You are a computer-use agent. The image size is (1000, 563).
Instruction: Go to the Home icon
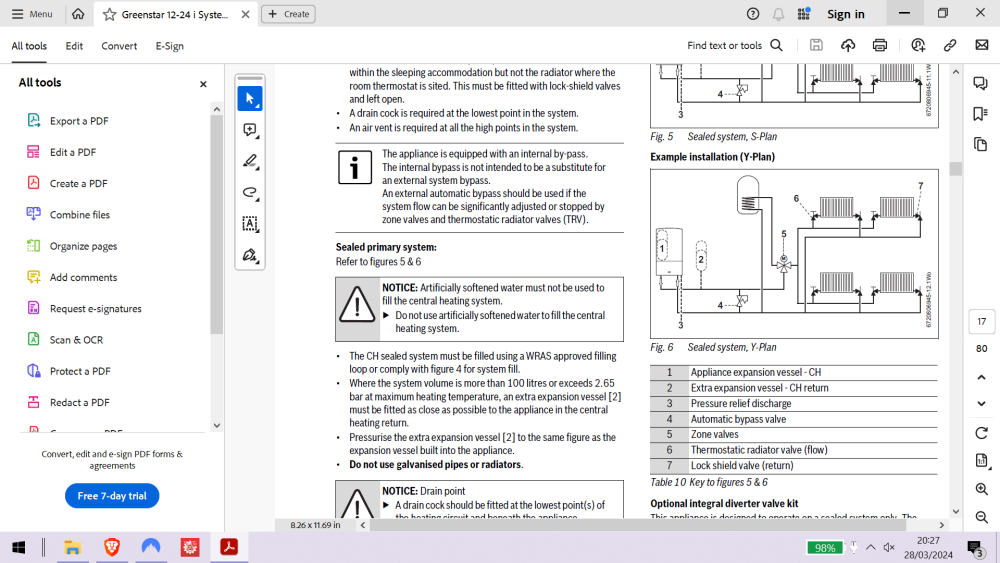tap(78, 13)
